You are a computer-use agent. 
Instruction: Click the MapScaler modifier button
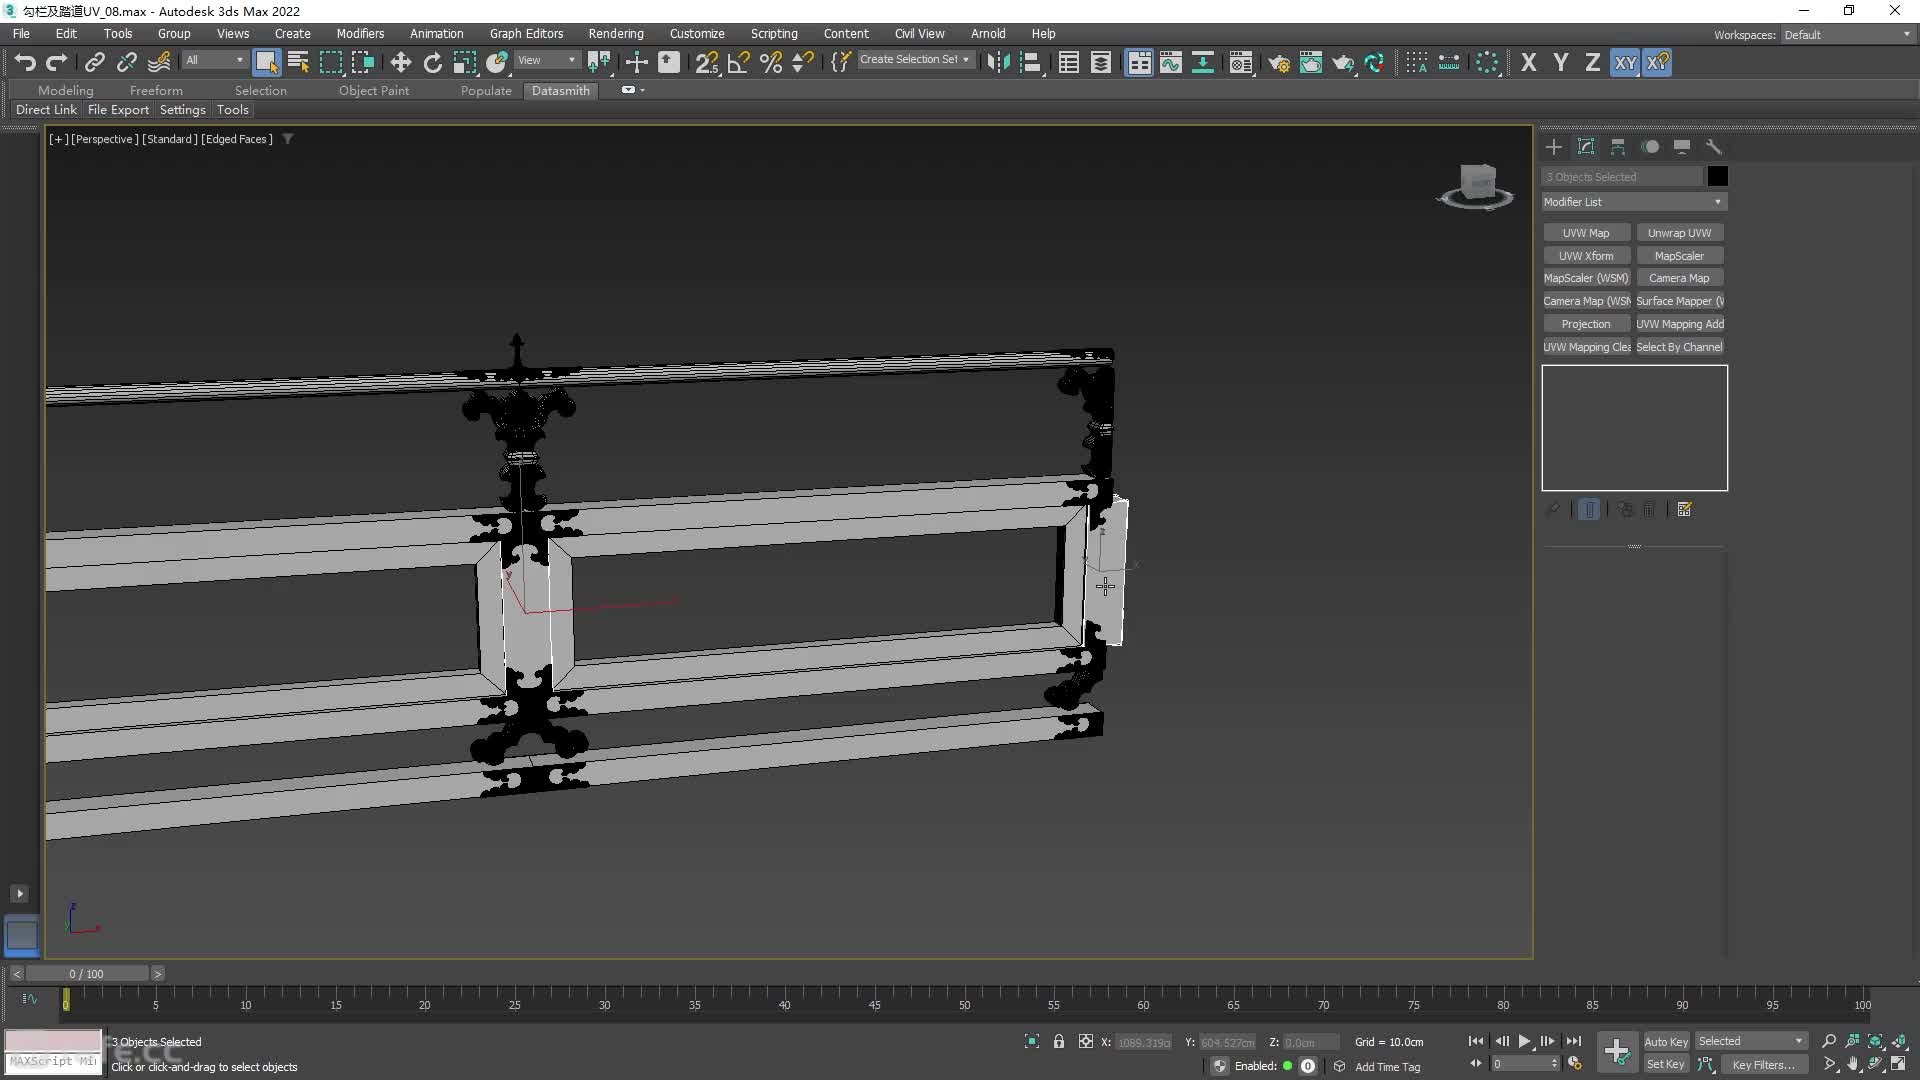(x=1679, y=256)
